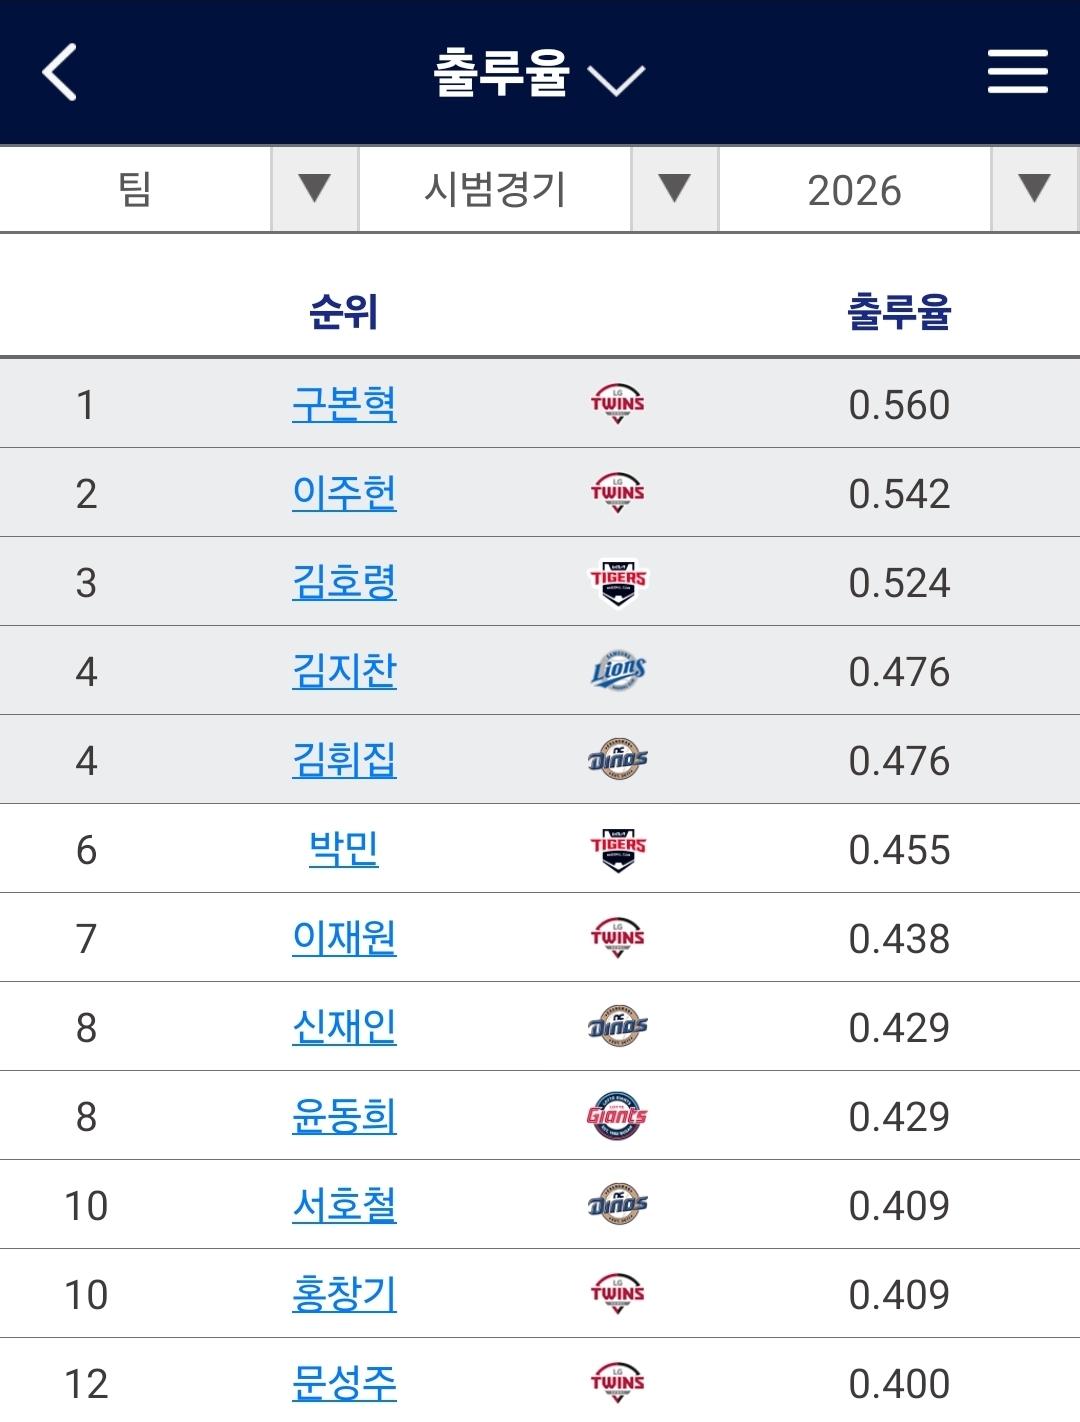Open player 구본혁's profile link

(x=344, y=404)
